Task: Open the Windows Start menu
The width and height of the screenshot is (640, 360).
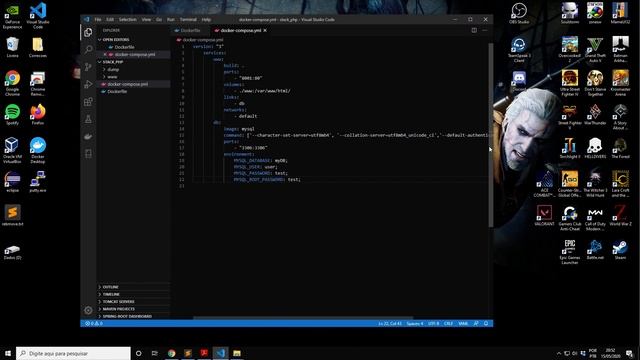Action: click(8, 353)
